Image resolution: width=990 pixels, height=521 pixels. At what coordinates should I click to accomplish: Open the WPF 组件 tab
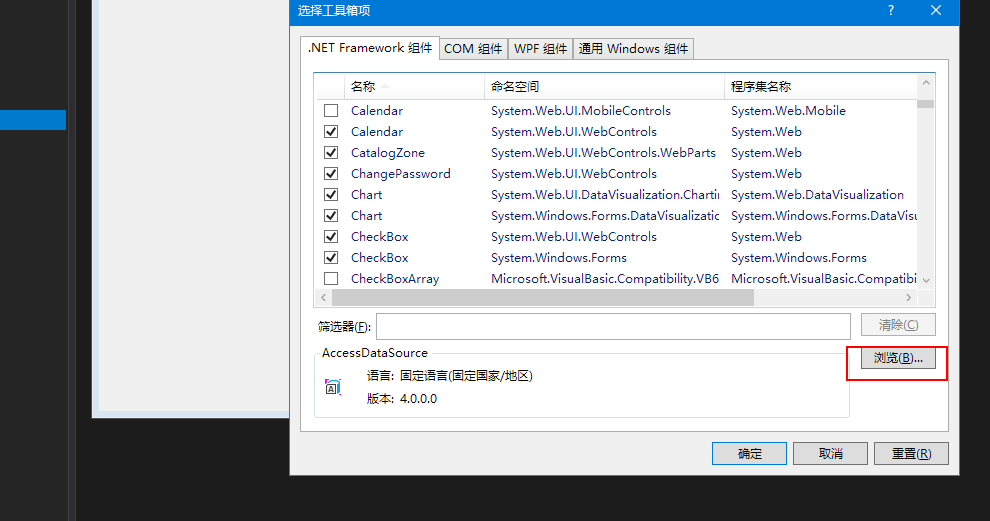point(540,49)
